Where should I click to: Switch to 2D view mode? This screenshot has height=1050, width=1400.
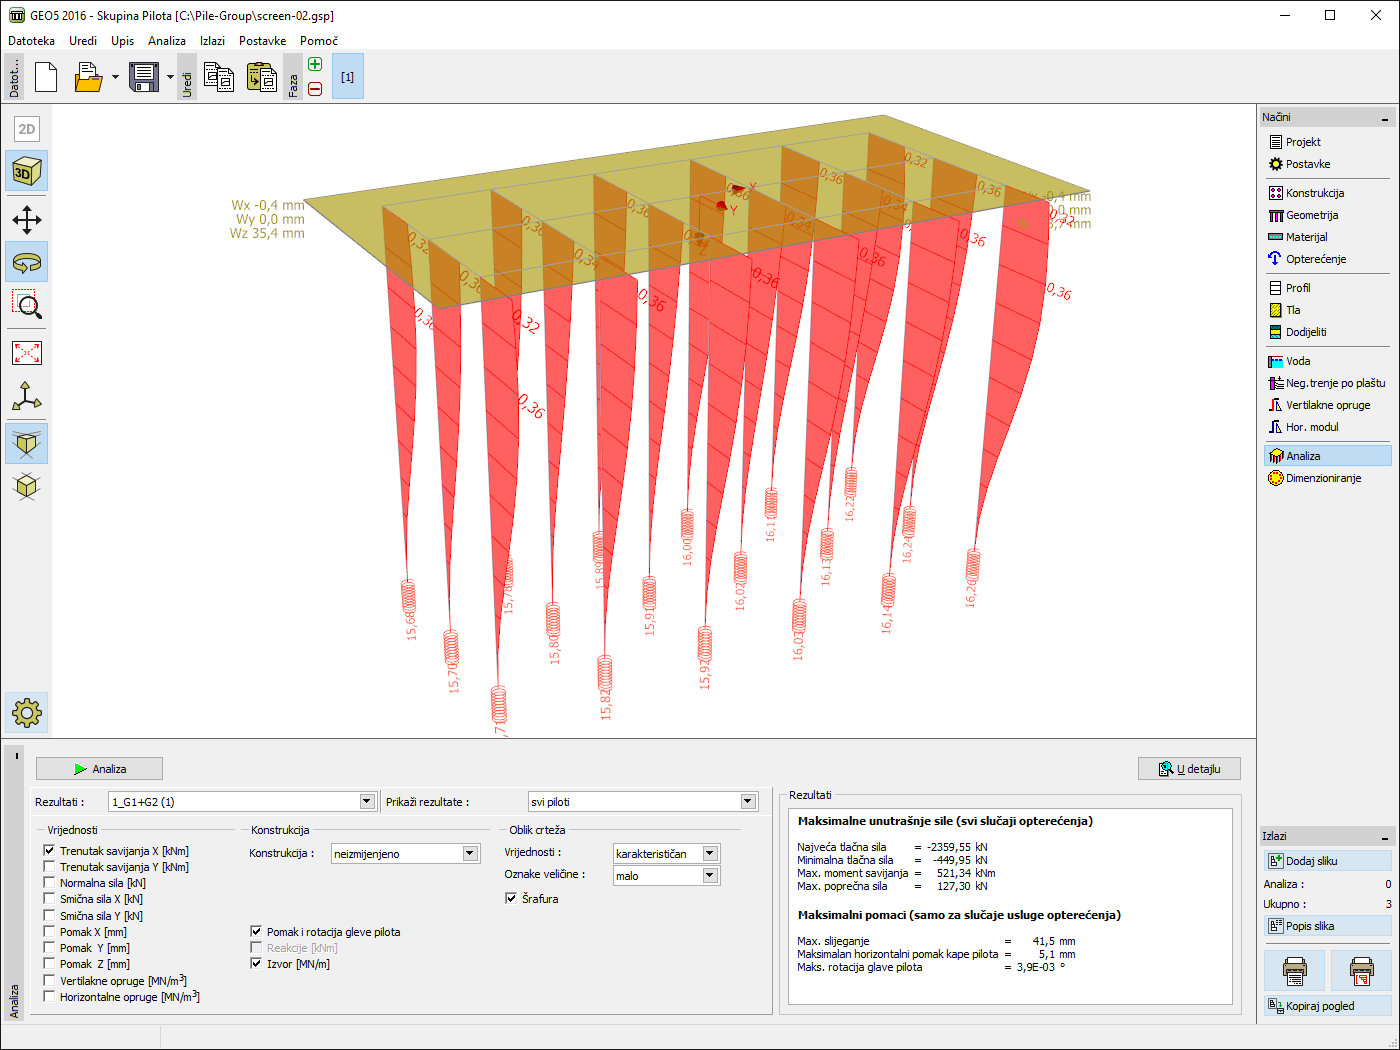tap(27, 129)
